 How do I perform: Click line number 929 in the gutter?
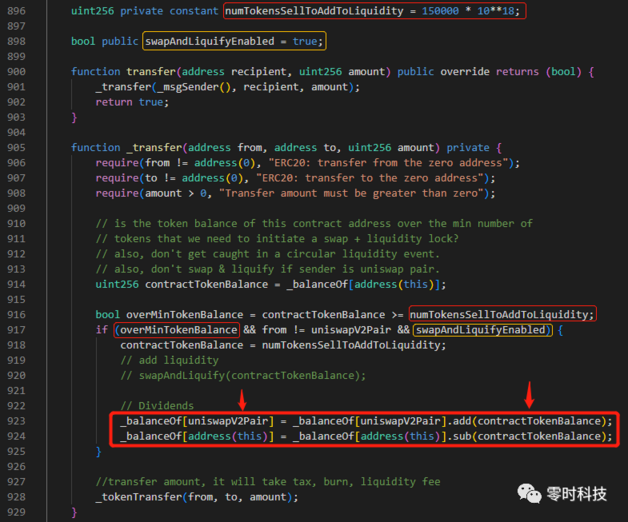pyautogui.click(x=16, y=512)
